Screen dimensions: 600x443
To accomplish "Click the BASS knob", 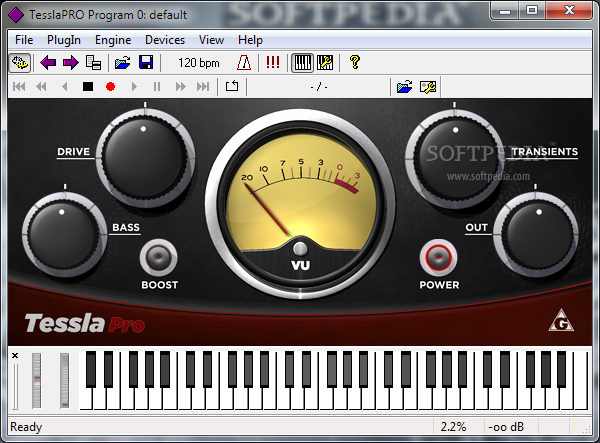I will (x=63, y=234).
